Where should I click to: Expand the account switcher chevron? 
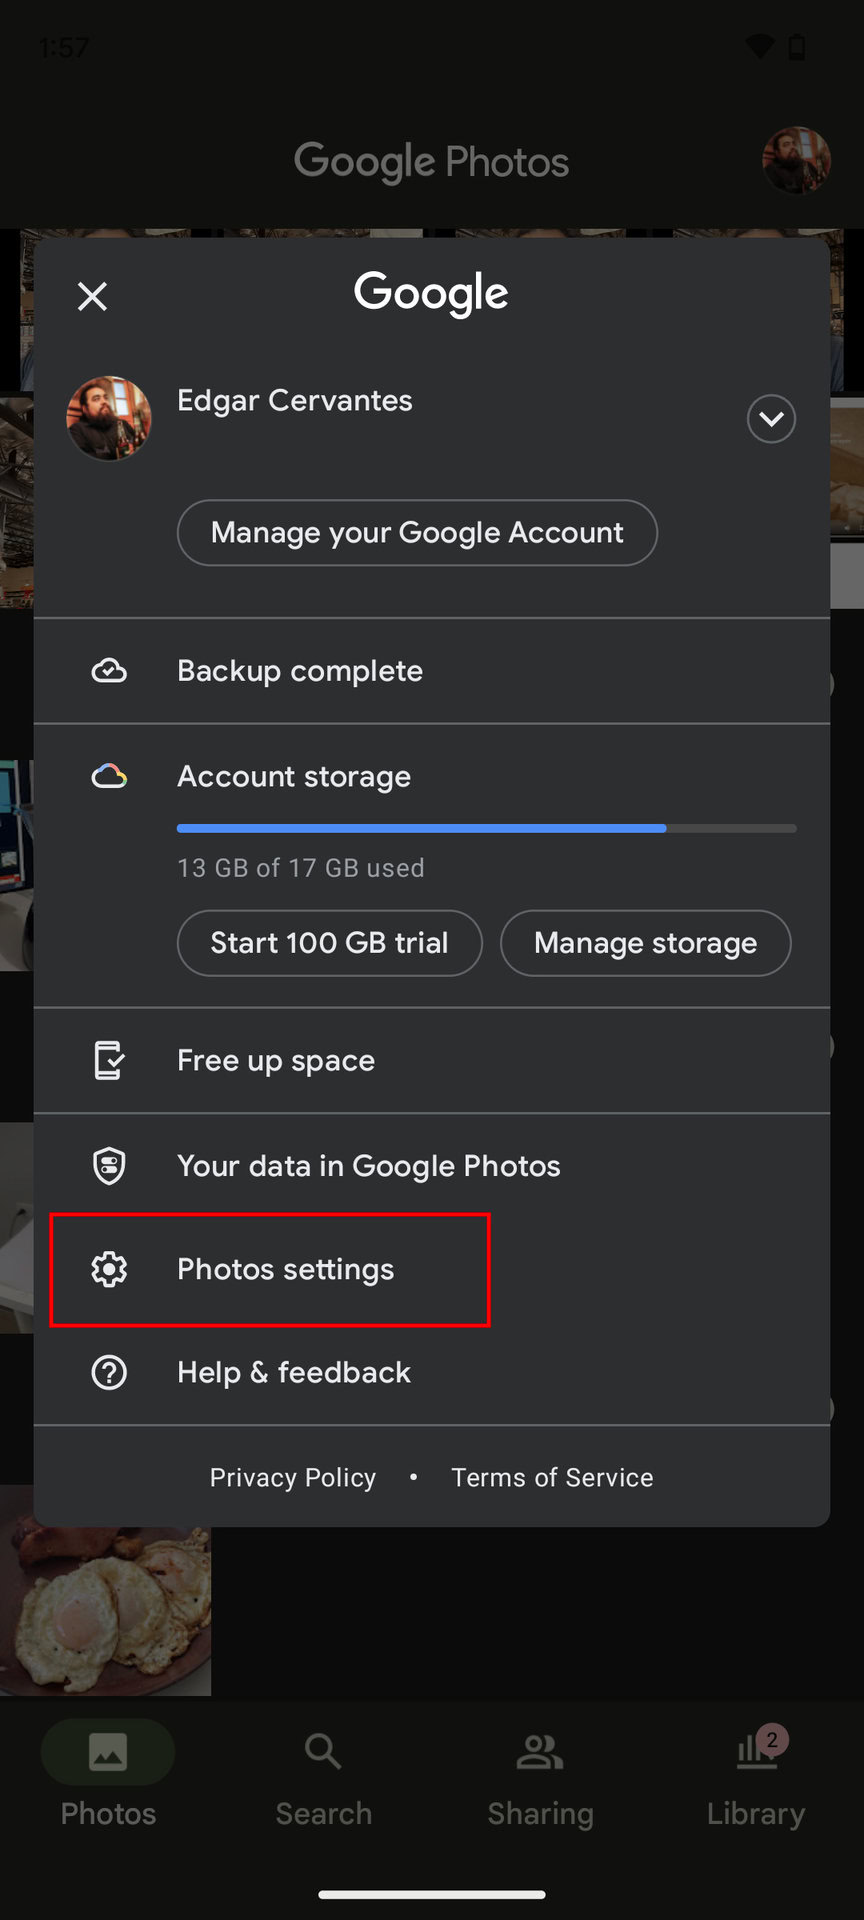tap(771, 418)
